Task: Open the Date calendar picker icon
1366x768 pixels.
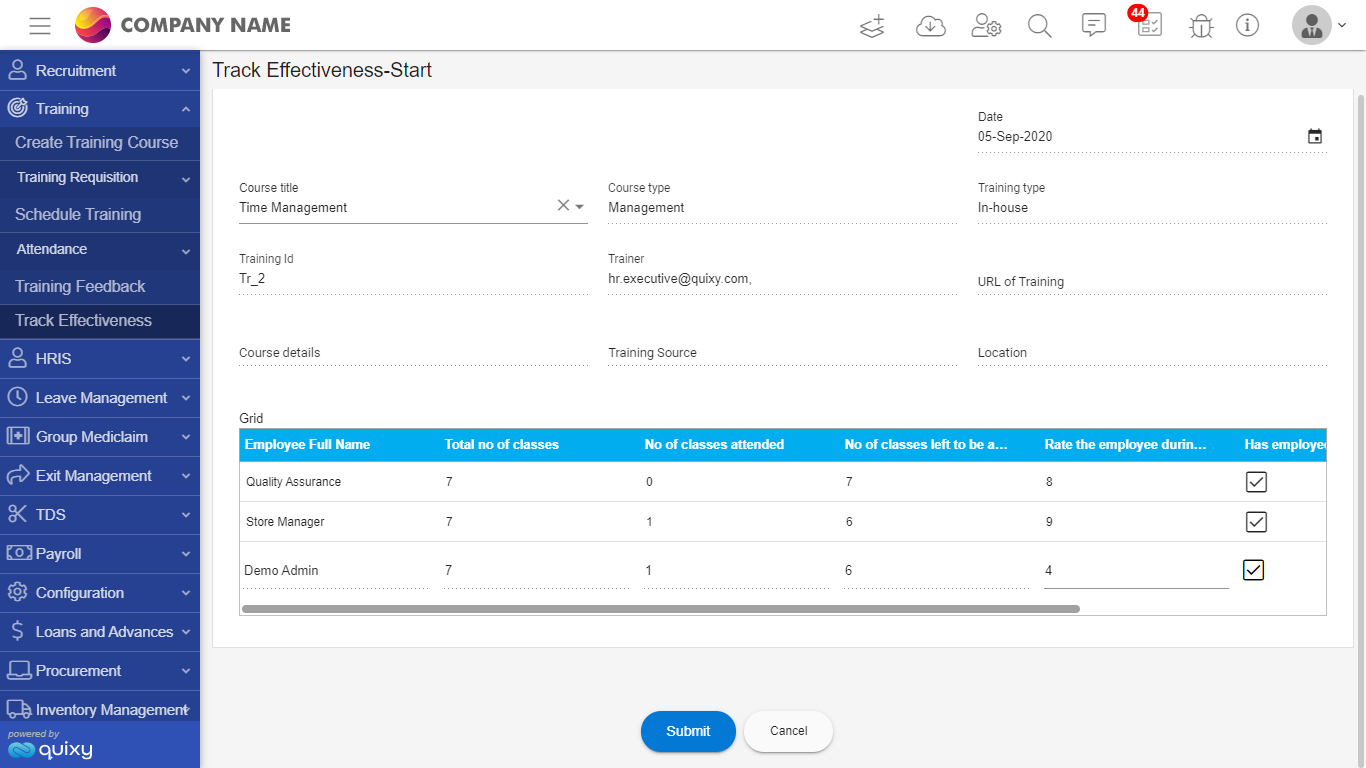Action: pos(1315,137)
